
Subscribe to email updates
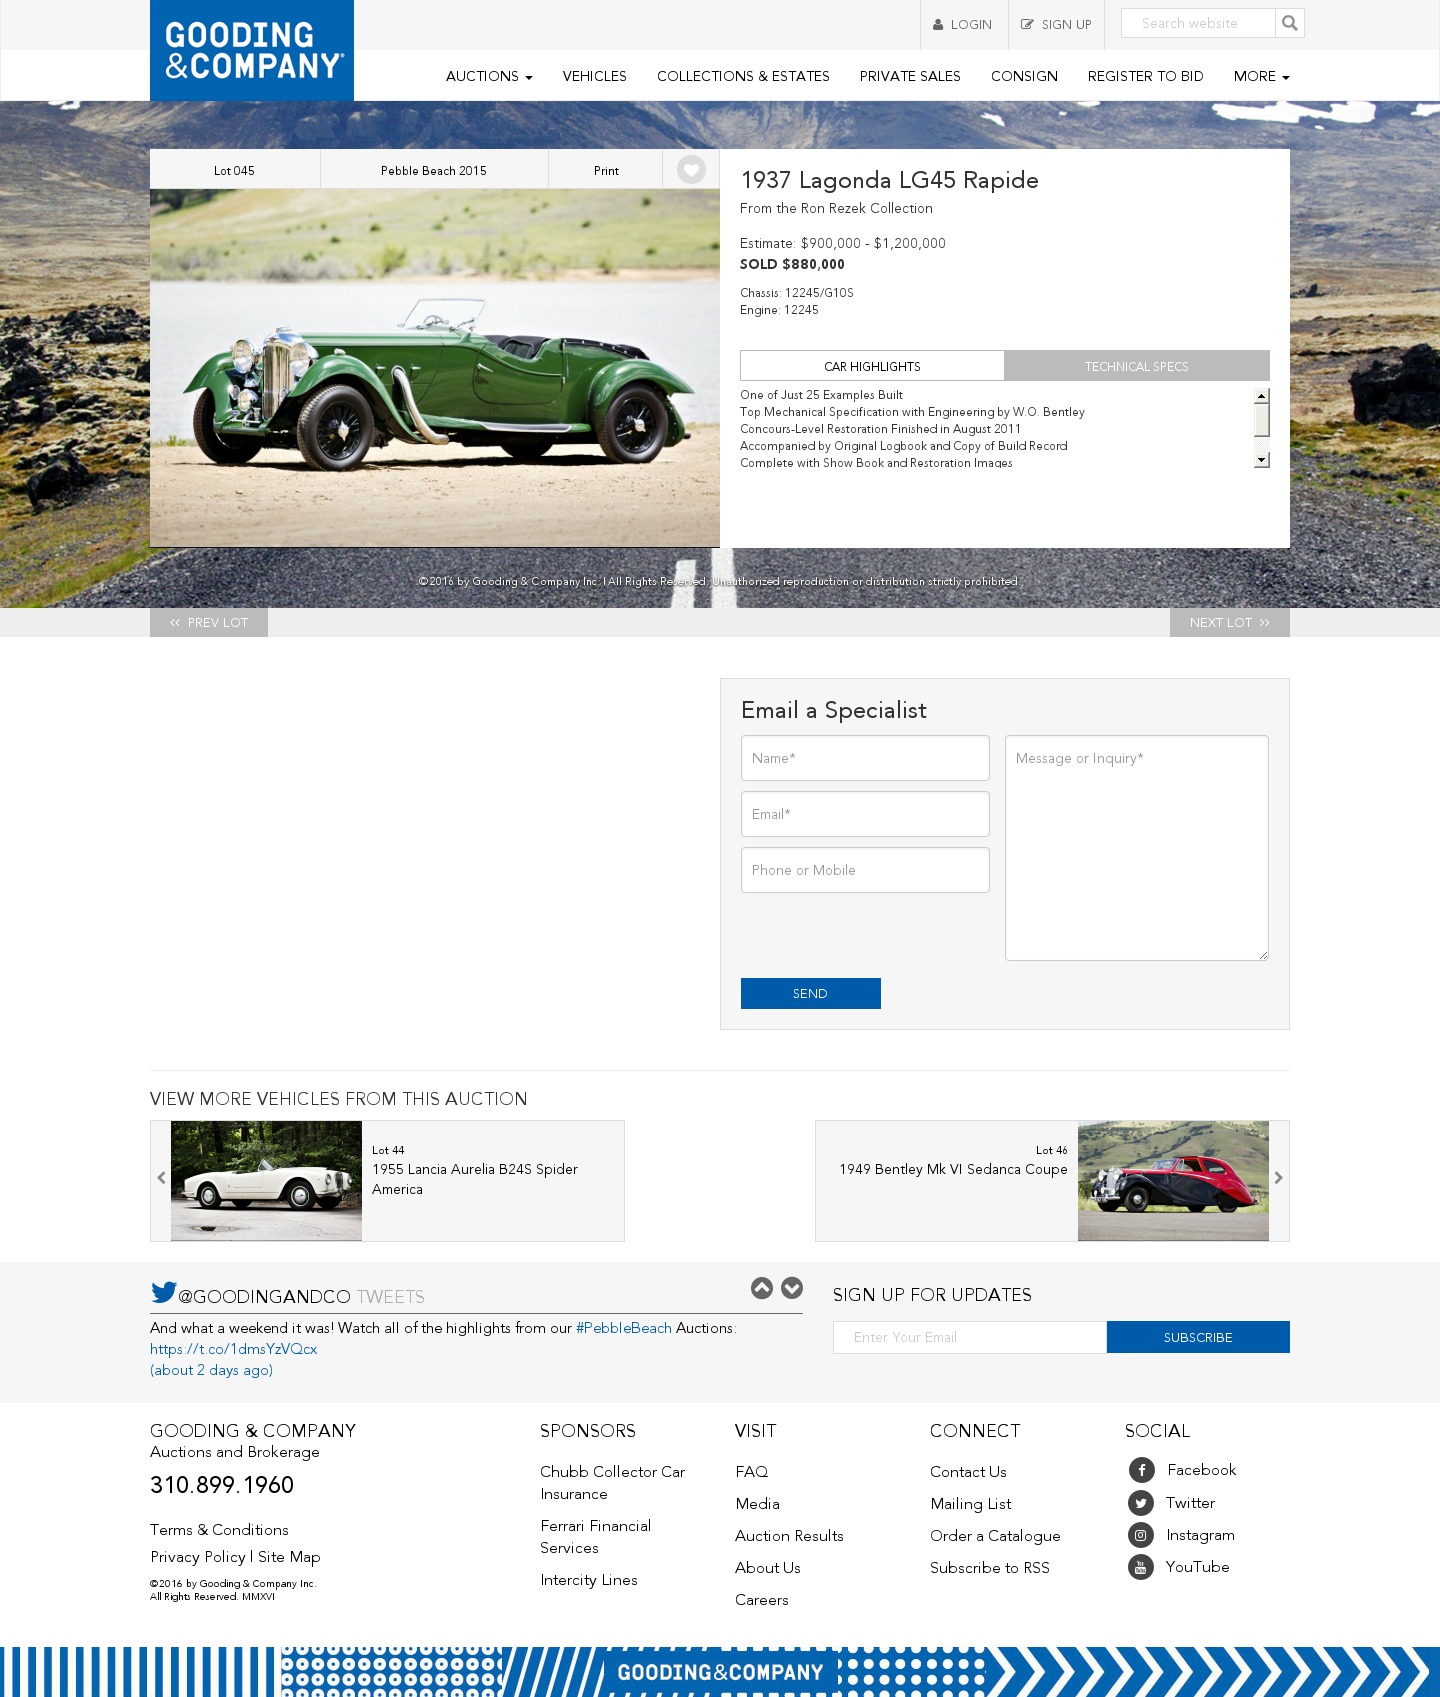tap(1198, 1337)
